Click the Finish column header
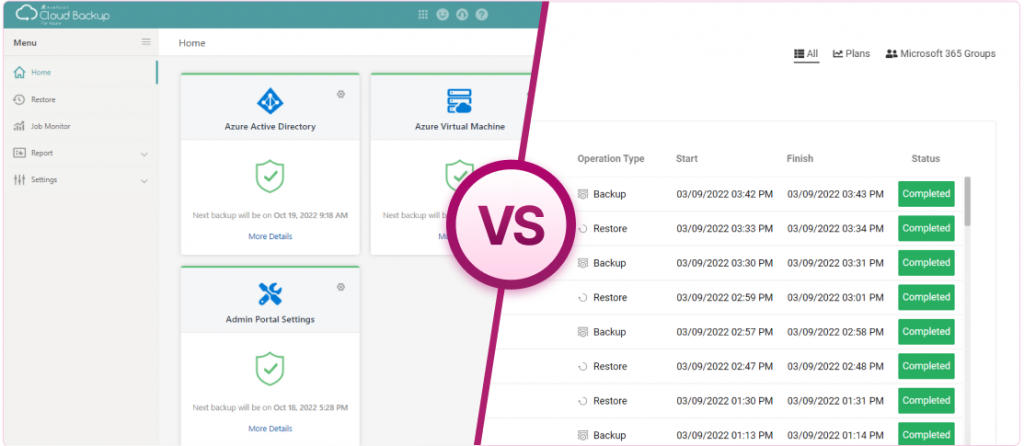 point(800,159)
